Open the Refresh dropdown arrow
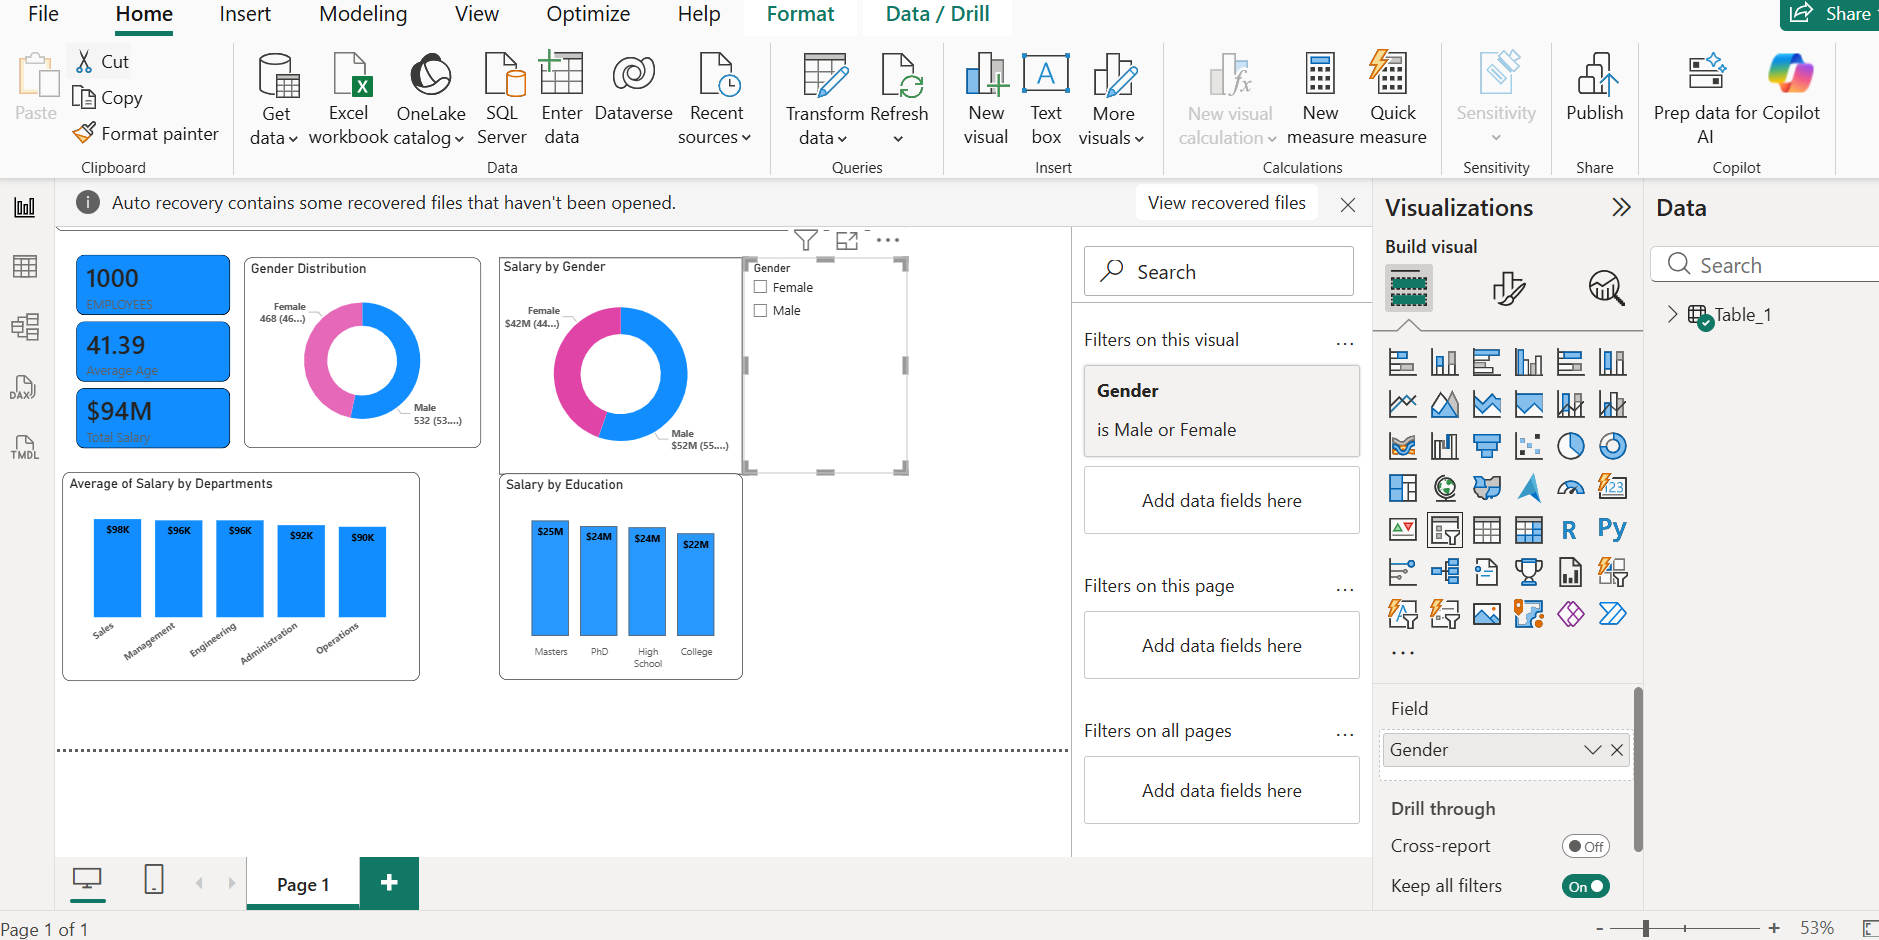Viewport: 1879px width, 940px height. pyautogui.click(x=898, y=139)
